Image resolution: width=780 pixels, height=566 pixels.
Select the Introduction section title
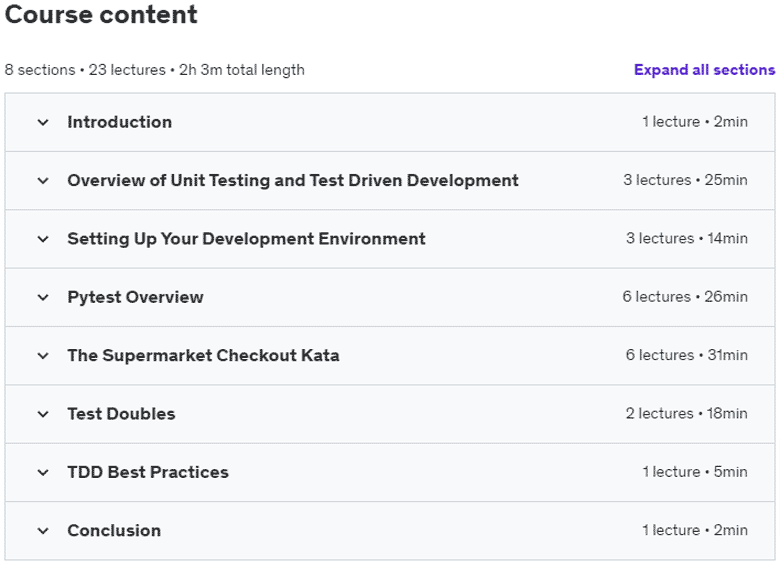click(119, 122)
